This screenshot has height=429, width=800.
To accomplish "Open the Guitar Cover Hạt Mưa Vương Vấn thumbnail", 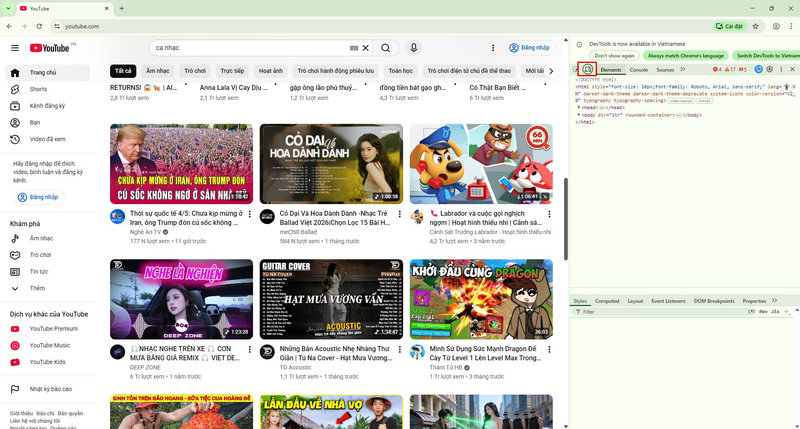I will coord(331,299).
